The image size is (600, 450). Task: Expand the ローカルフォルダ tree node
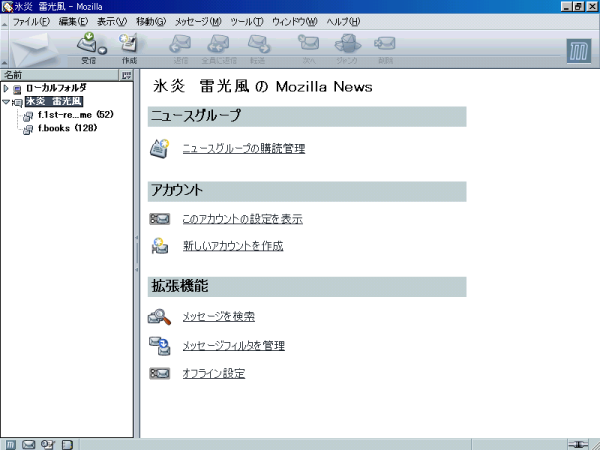point(5,89)
